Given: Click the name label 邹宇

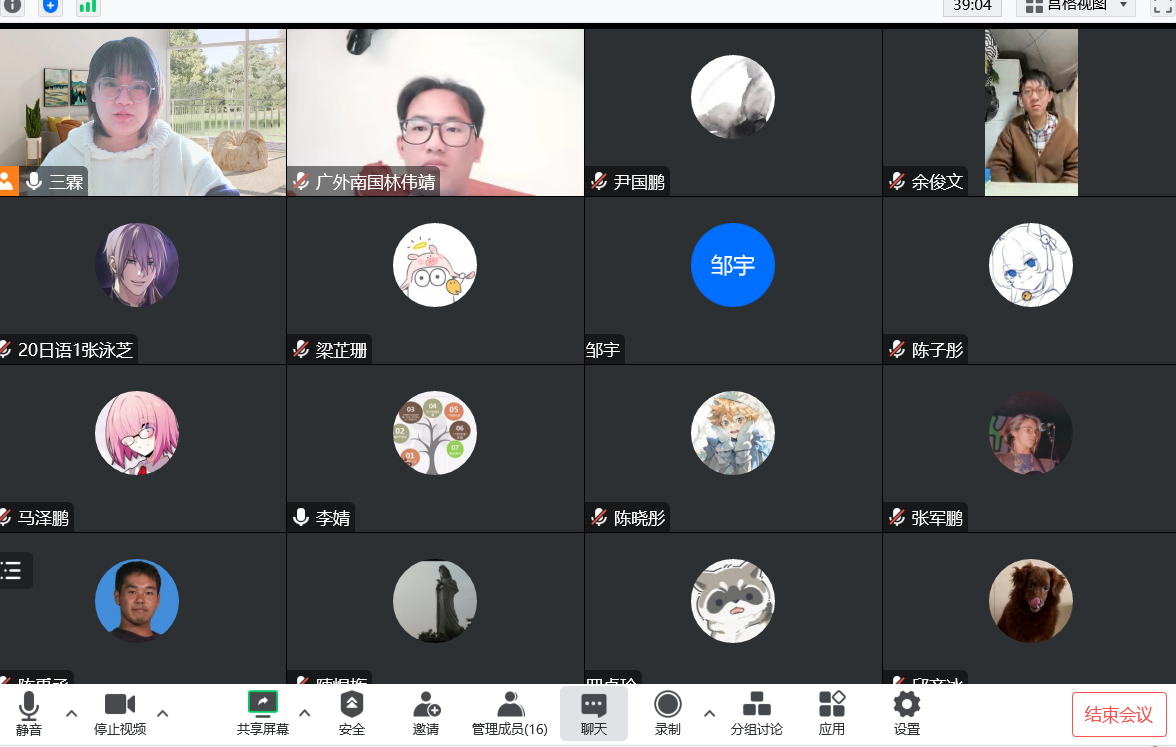Looking at the screenshot, I should (x=603, y=350).
